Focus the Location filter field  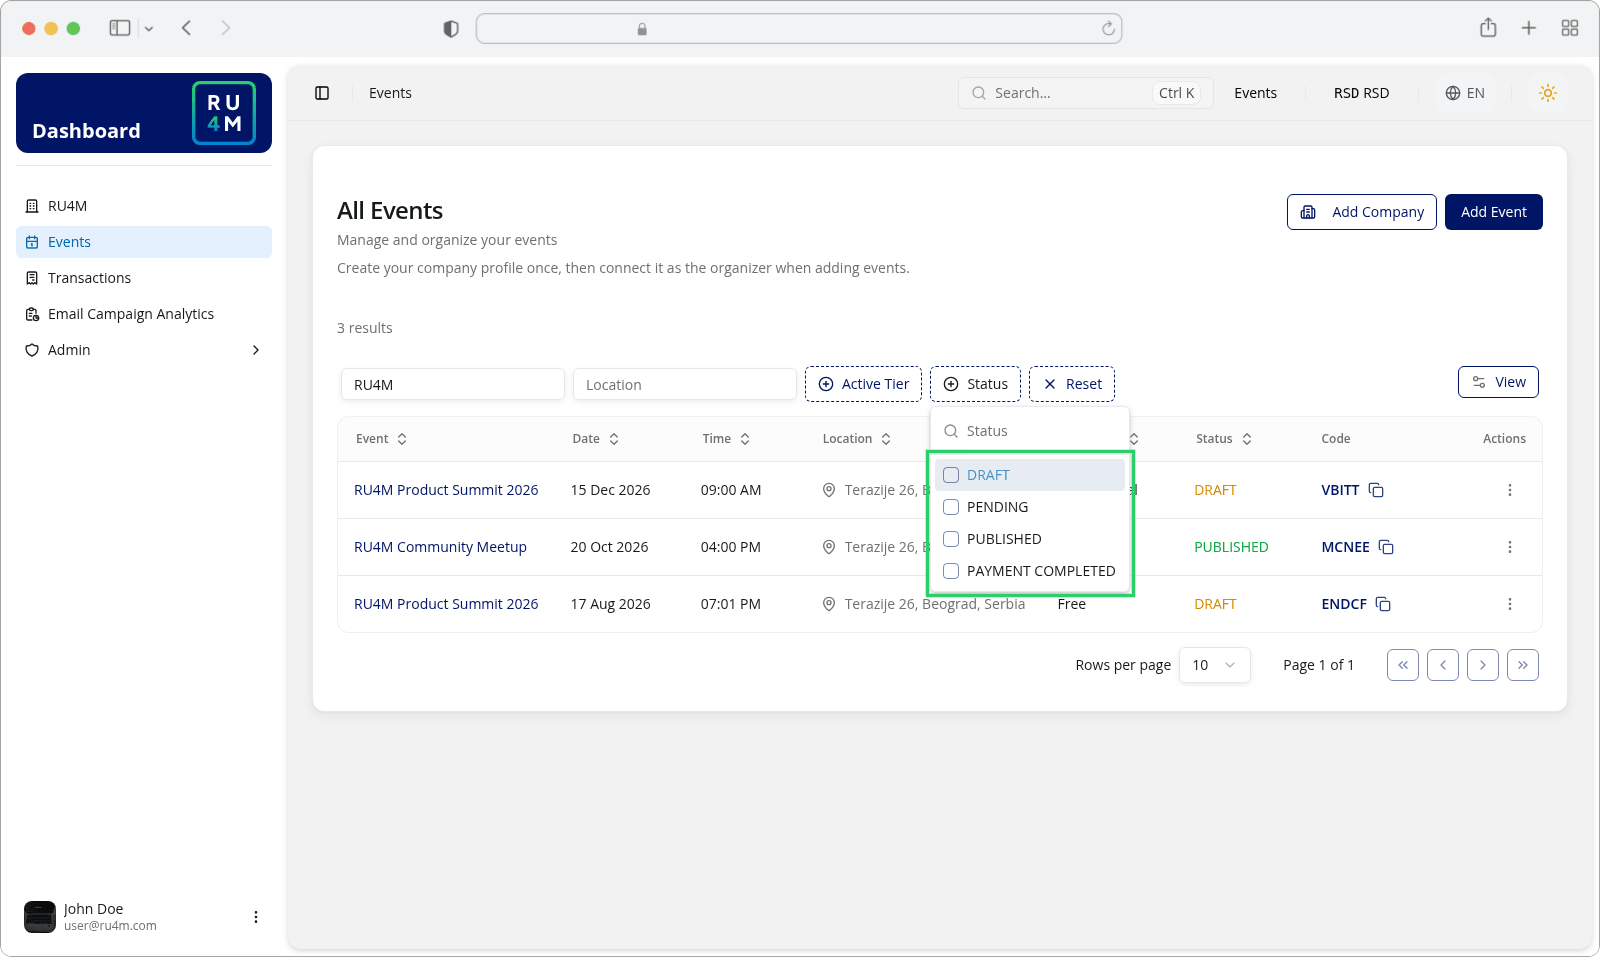(685, 384)
